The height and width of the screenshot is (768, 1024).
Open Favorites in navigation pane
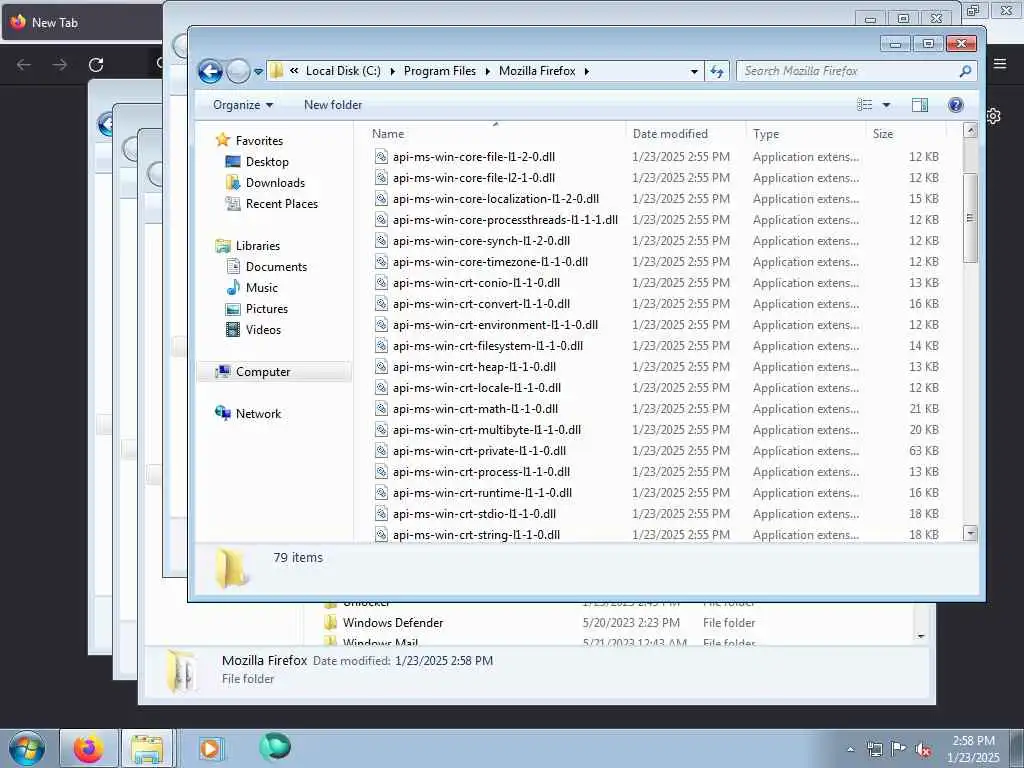(259, 140)
